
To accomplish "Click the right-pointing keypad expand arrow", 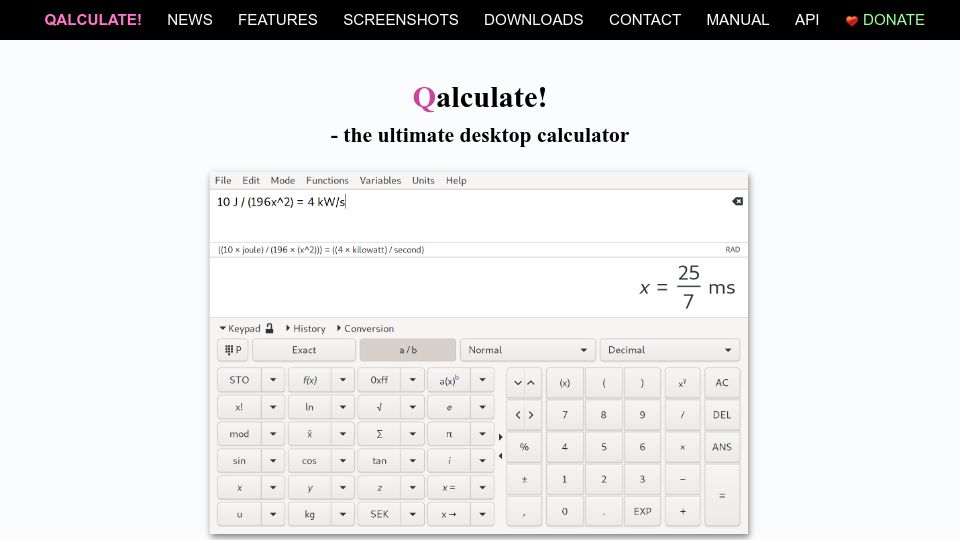I will point(501,437).
